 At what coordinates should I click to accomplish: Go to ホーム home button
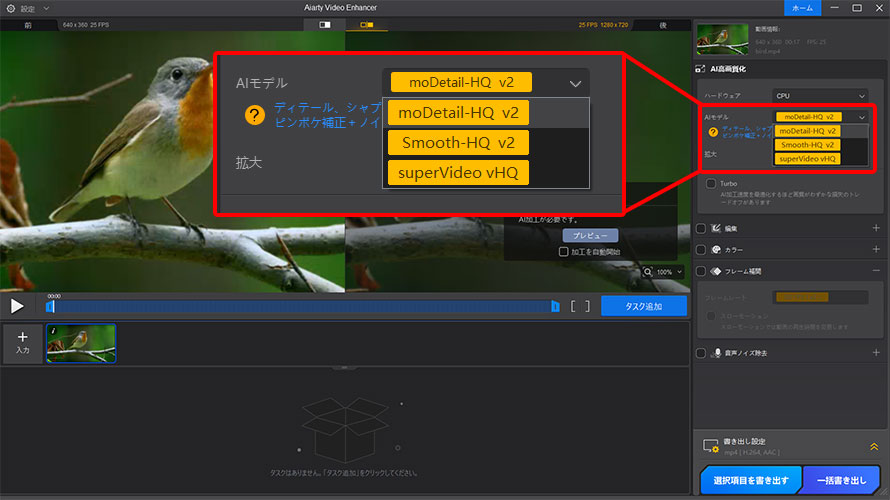coord(802,8)
